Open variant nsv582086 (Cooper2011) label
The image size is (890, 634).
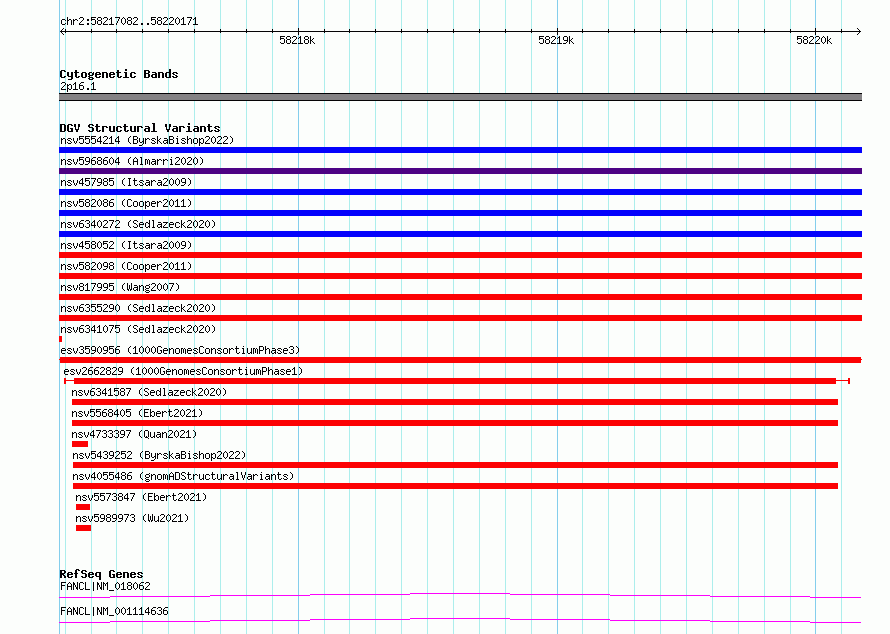click(126, 203)
